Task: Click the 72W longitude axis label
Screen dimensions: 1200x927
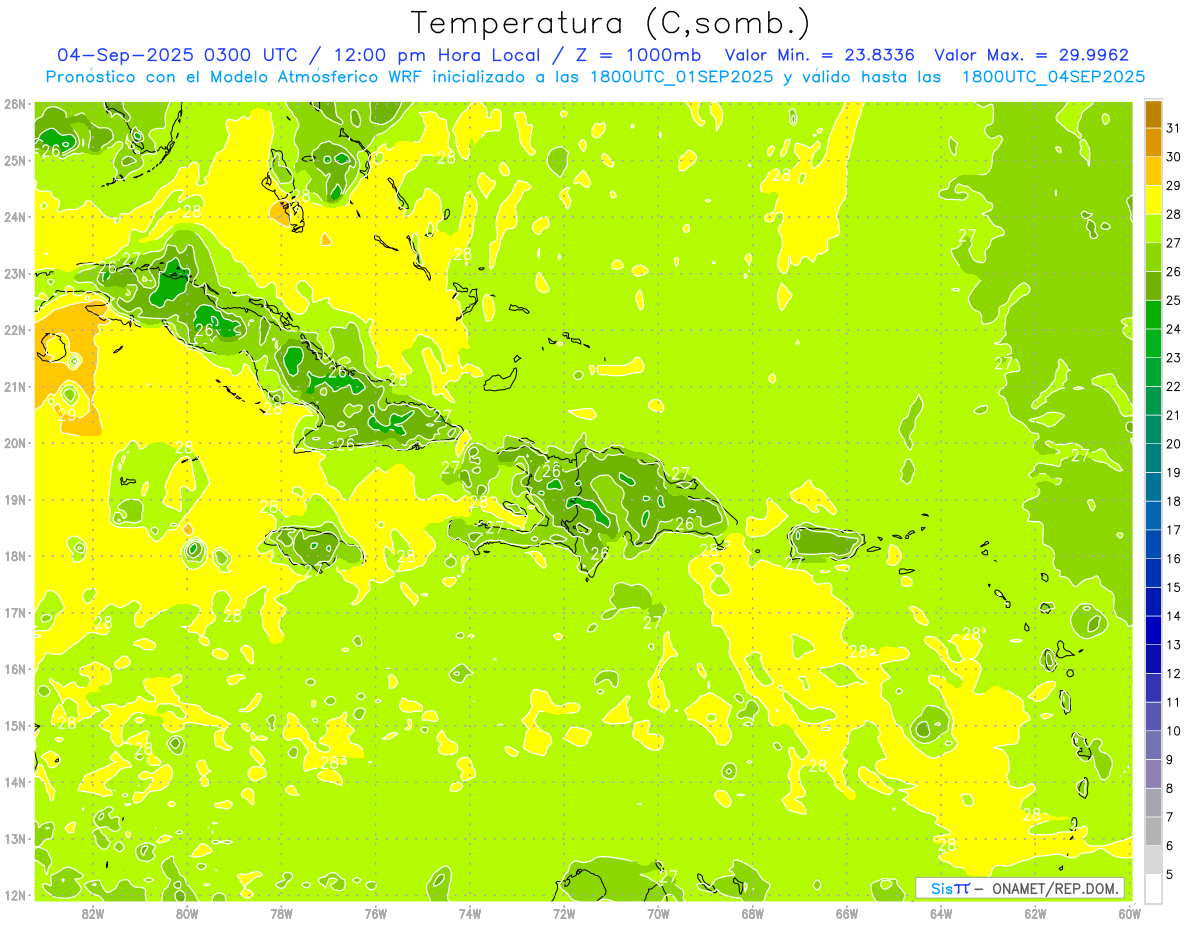Action: click(564, 913)
